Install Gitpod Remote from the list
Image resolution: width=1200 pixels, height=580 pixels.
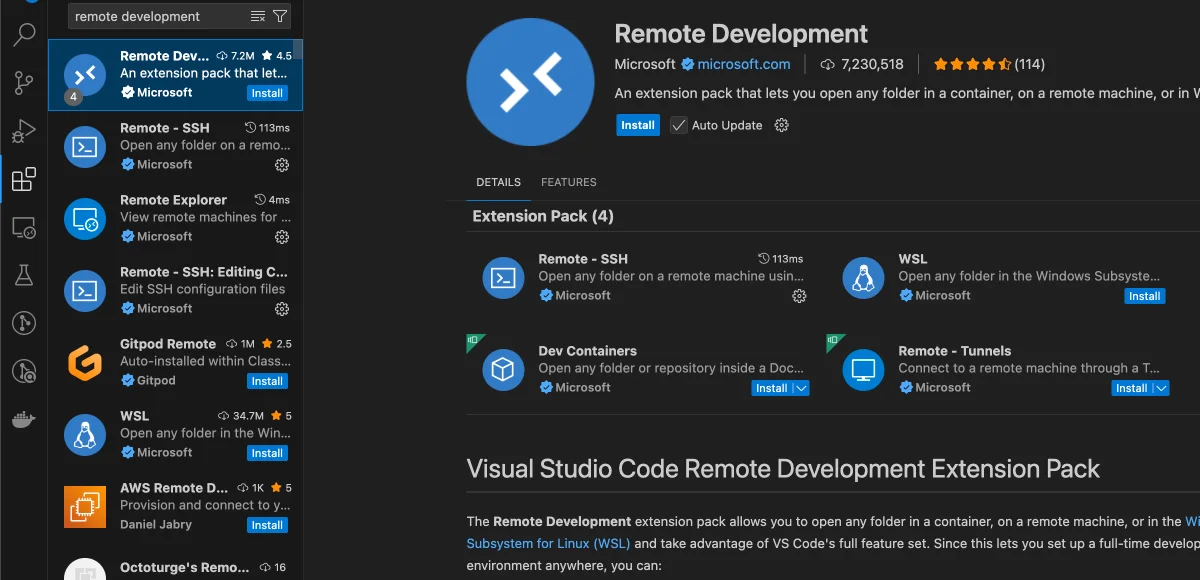tap(267, 381)
